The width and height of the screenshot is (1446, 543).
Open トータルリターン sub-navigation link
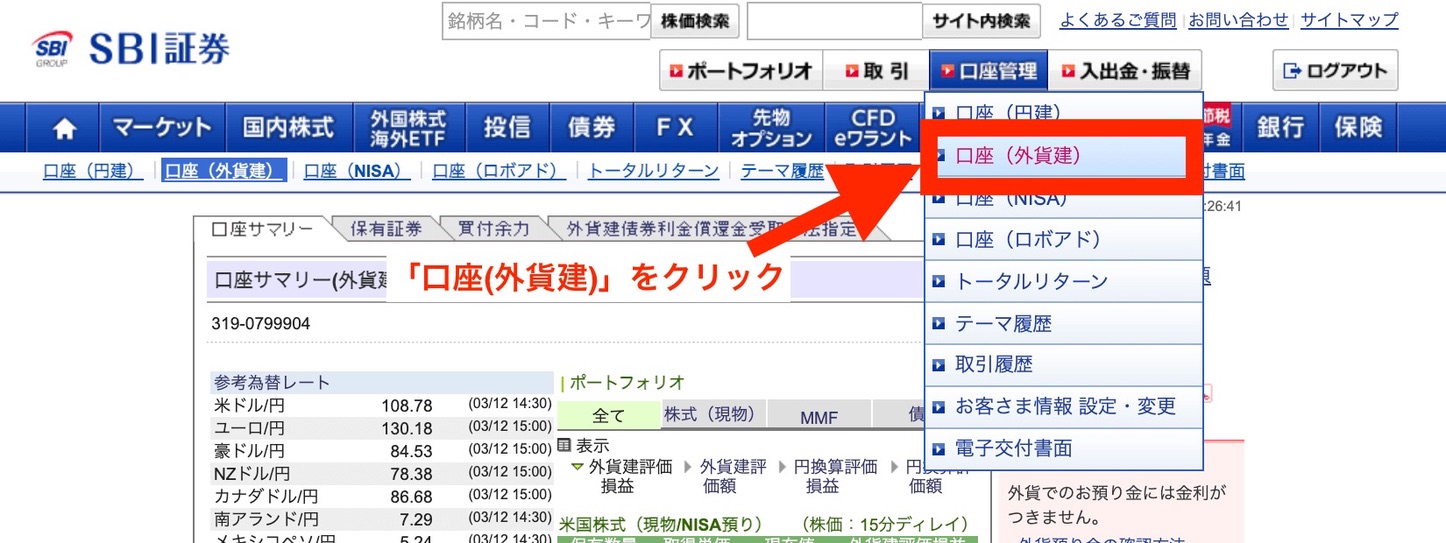(654, 171)
